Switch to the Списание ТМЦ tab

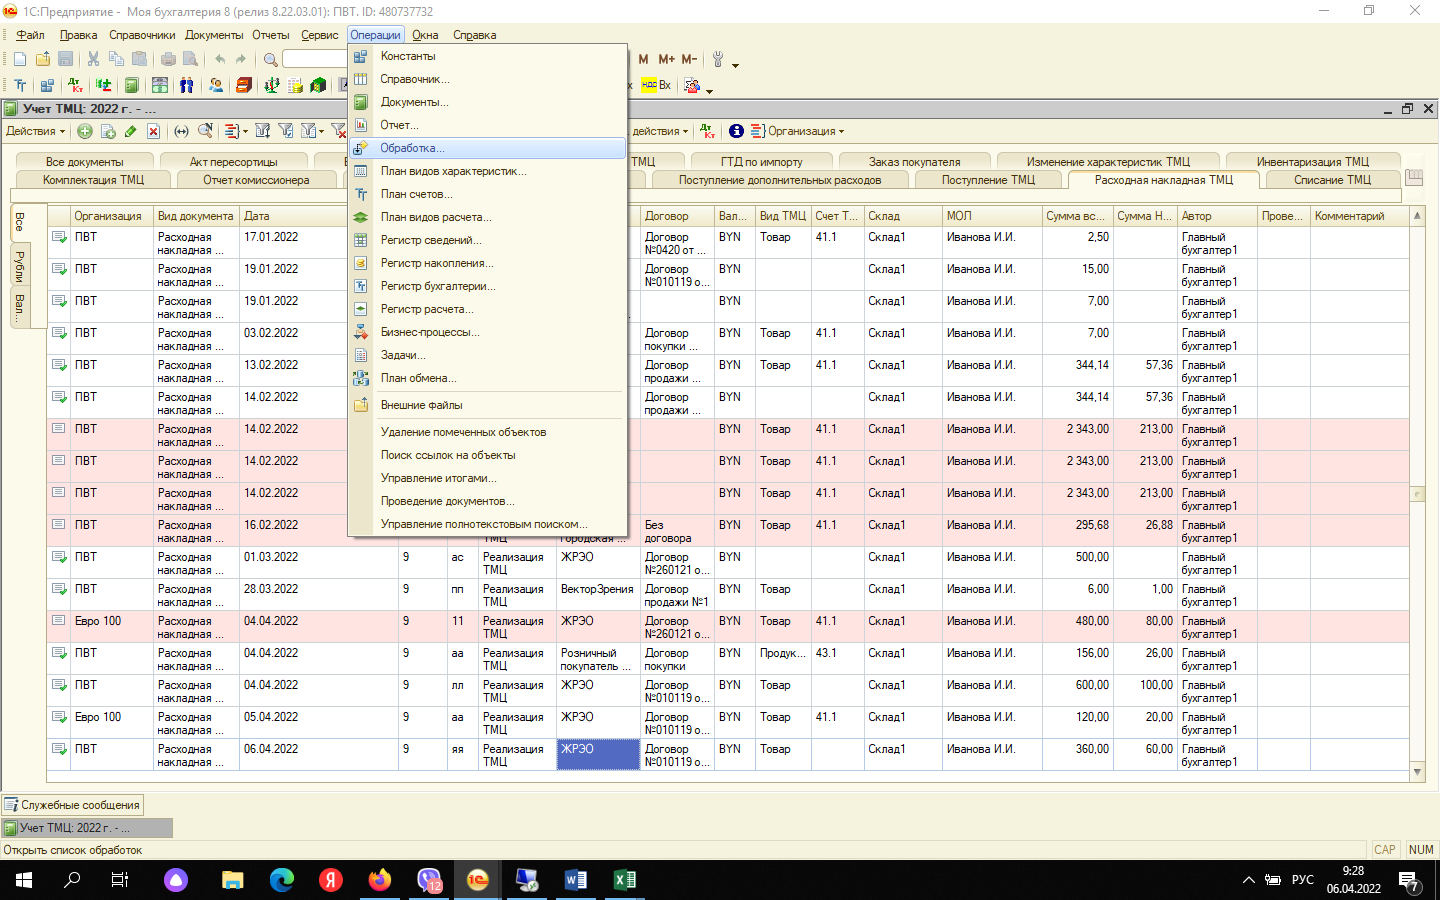pos(1332,180)
